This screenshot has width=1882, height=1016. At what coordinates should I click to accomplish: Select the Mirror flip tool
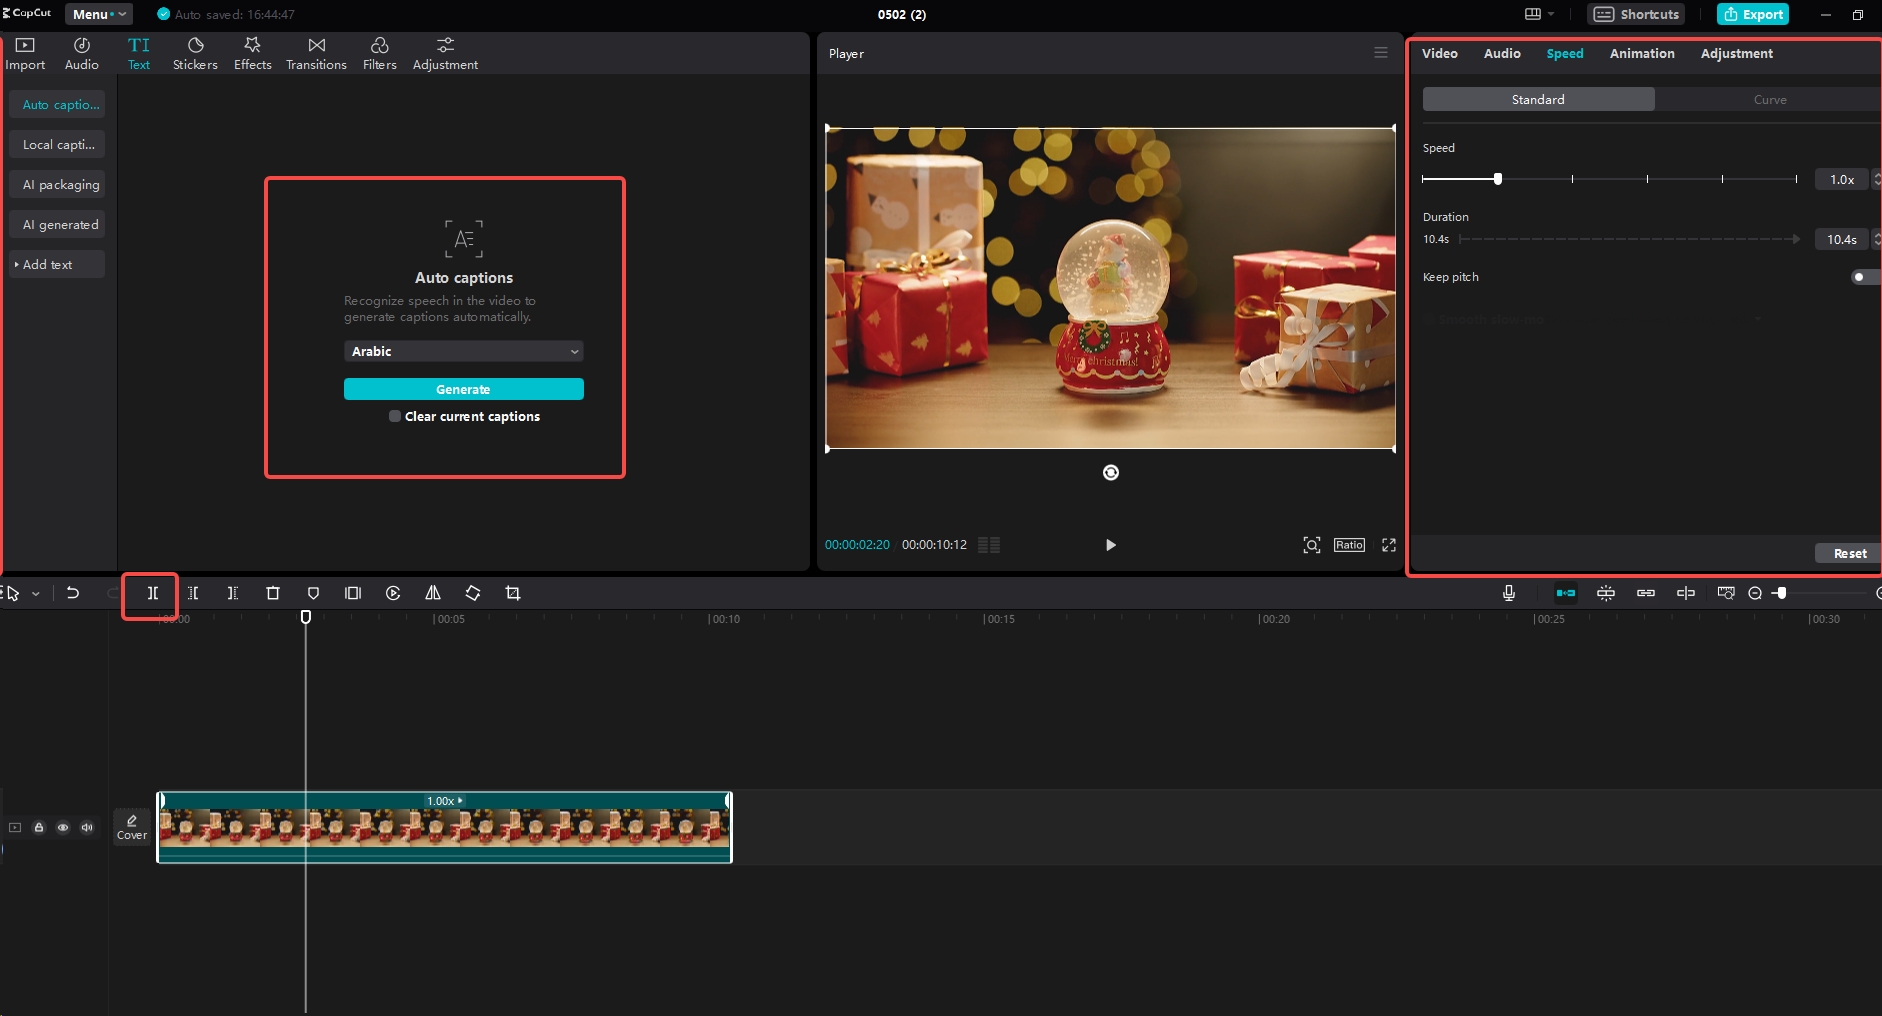click(x=433, y=593)
